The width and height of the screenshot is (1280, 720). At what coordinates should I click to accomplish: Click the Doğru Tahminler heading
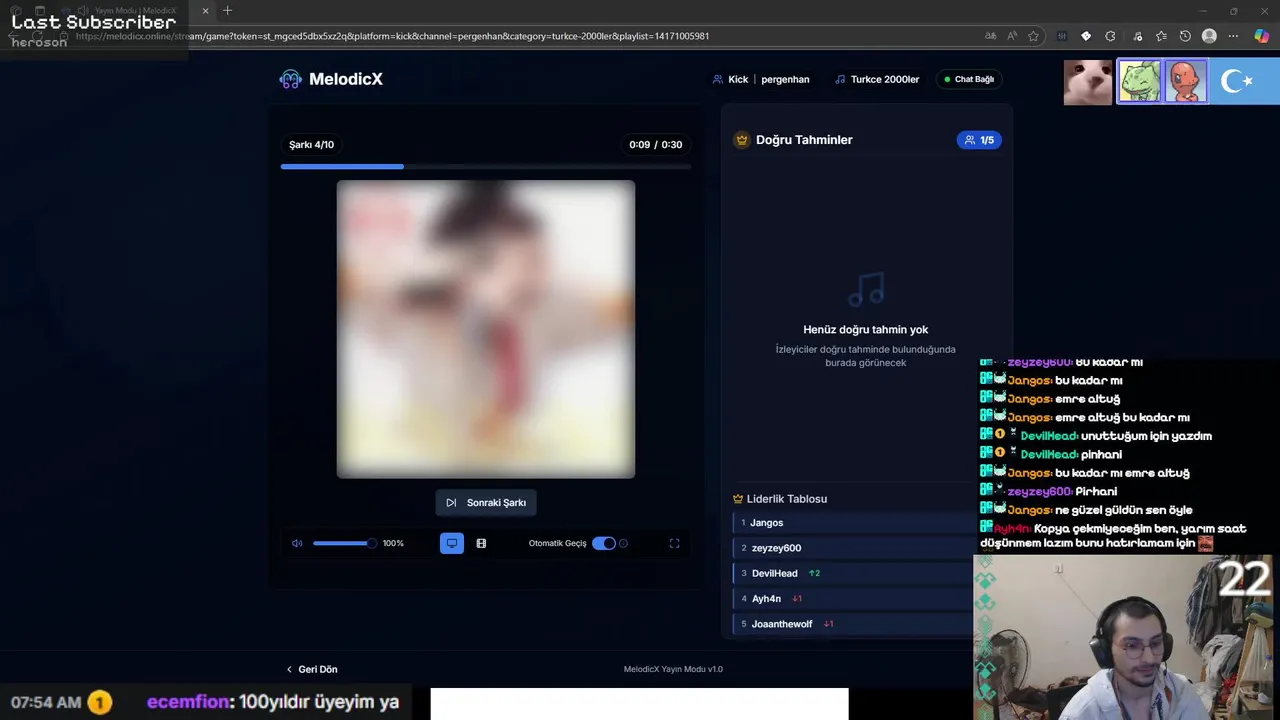804,140
